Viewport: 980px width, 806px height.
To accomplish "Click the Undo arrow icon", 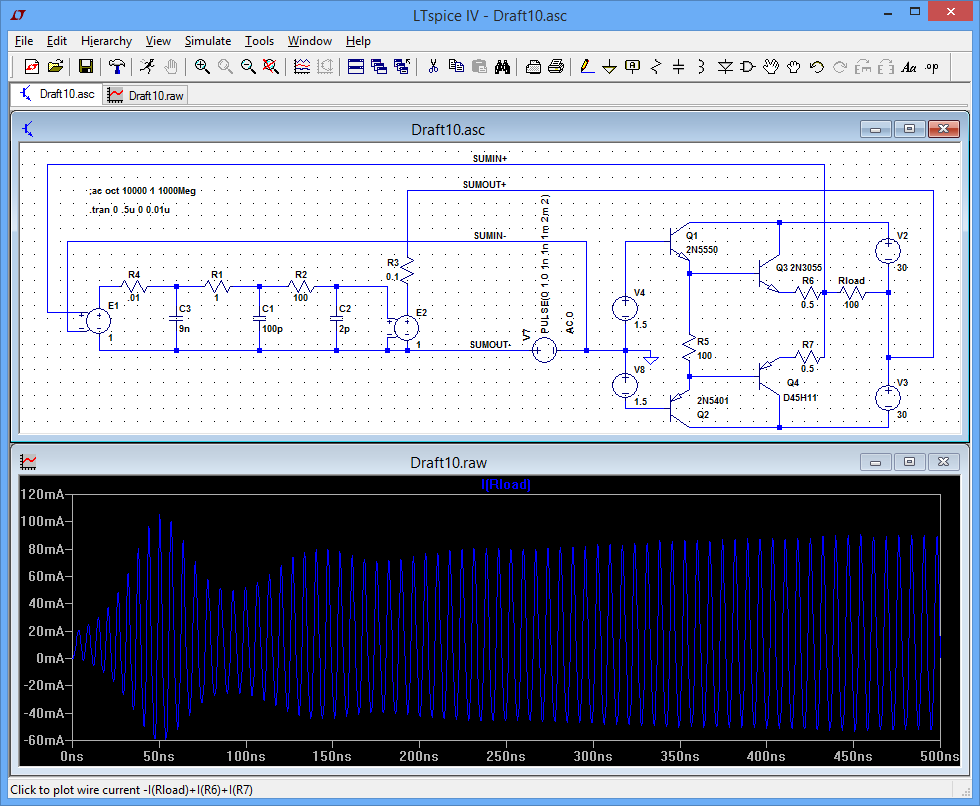I will (817, 66).
